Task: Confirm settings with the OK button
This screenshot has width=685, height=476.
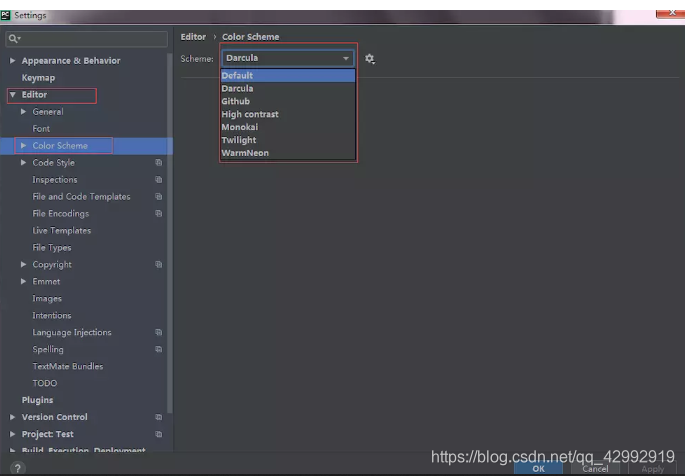Action: tap(538, 469)
